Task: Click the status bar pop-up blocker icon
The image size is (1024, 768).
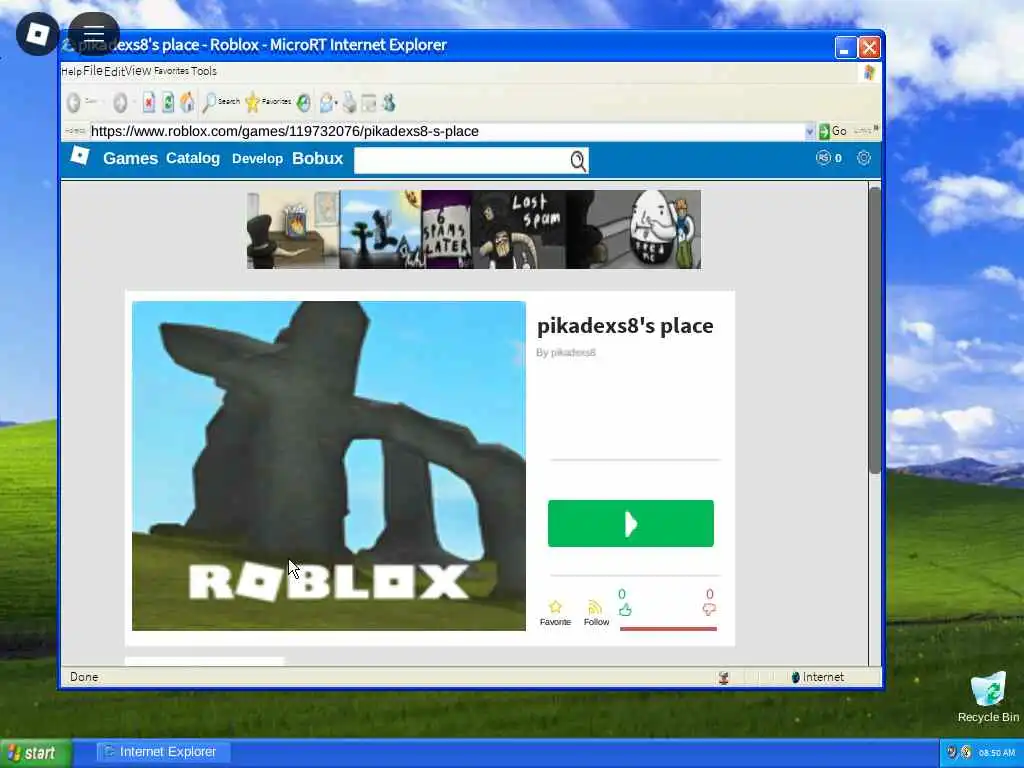Action: coord(723,678)
